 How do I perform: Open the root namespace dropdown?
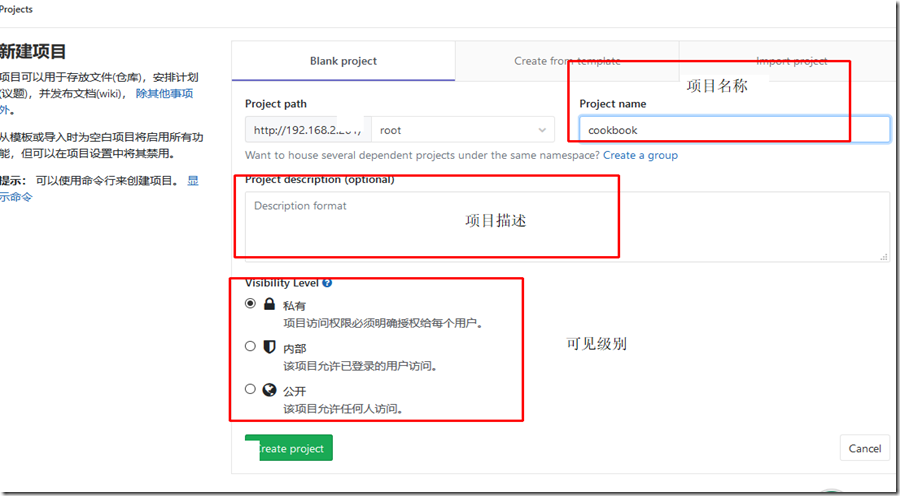click(x=463, y=130)
